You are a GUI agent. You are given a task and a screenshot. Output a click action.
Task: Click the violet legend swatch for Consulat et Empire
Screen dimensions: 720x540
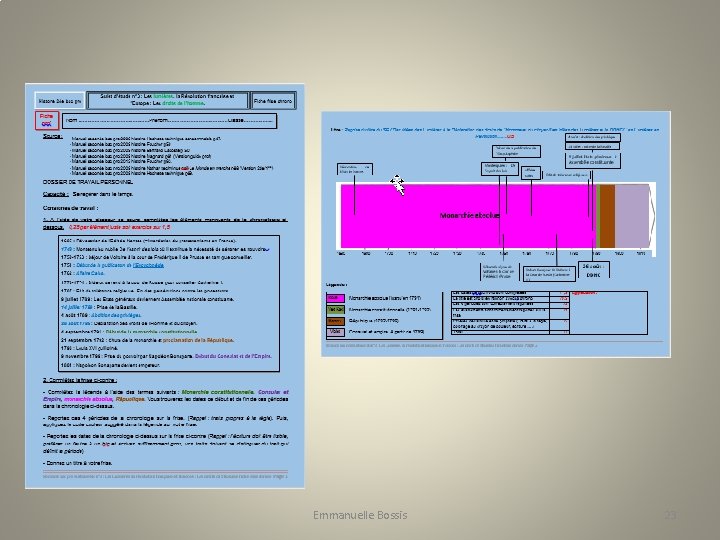coord(335,332)
